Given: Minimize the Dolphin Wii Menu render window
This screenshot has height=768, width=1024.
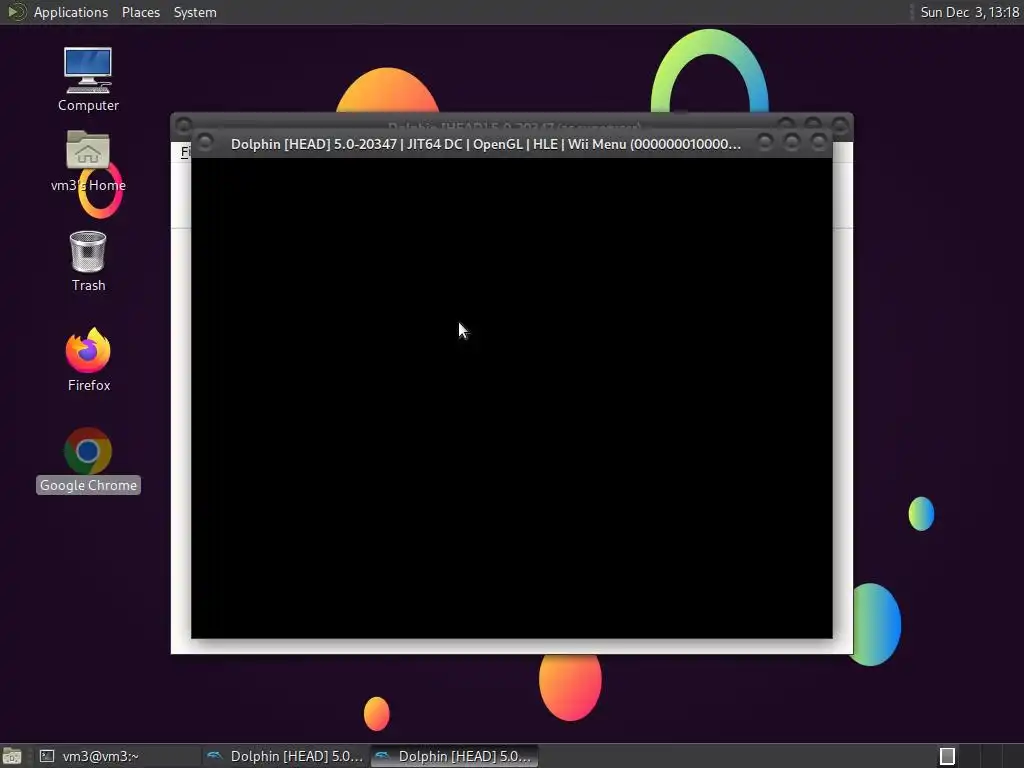Looking at the screenshot, I should pos(765,142).
